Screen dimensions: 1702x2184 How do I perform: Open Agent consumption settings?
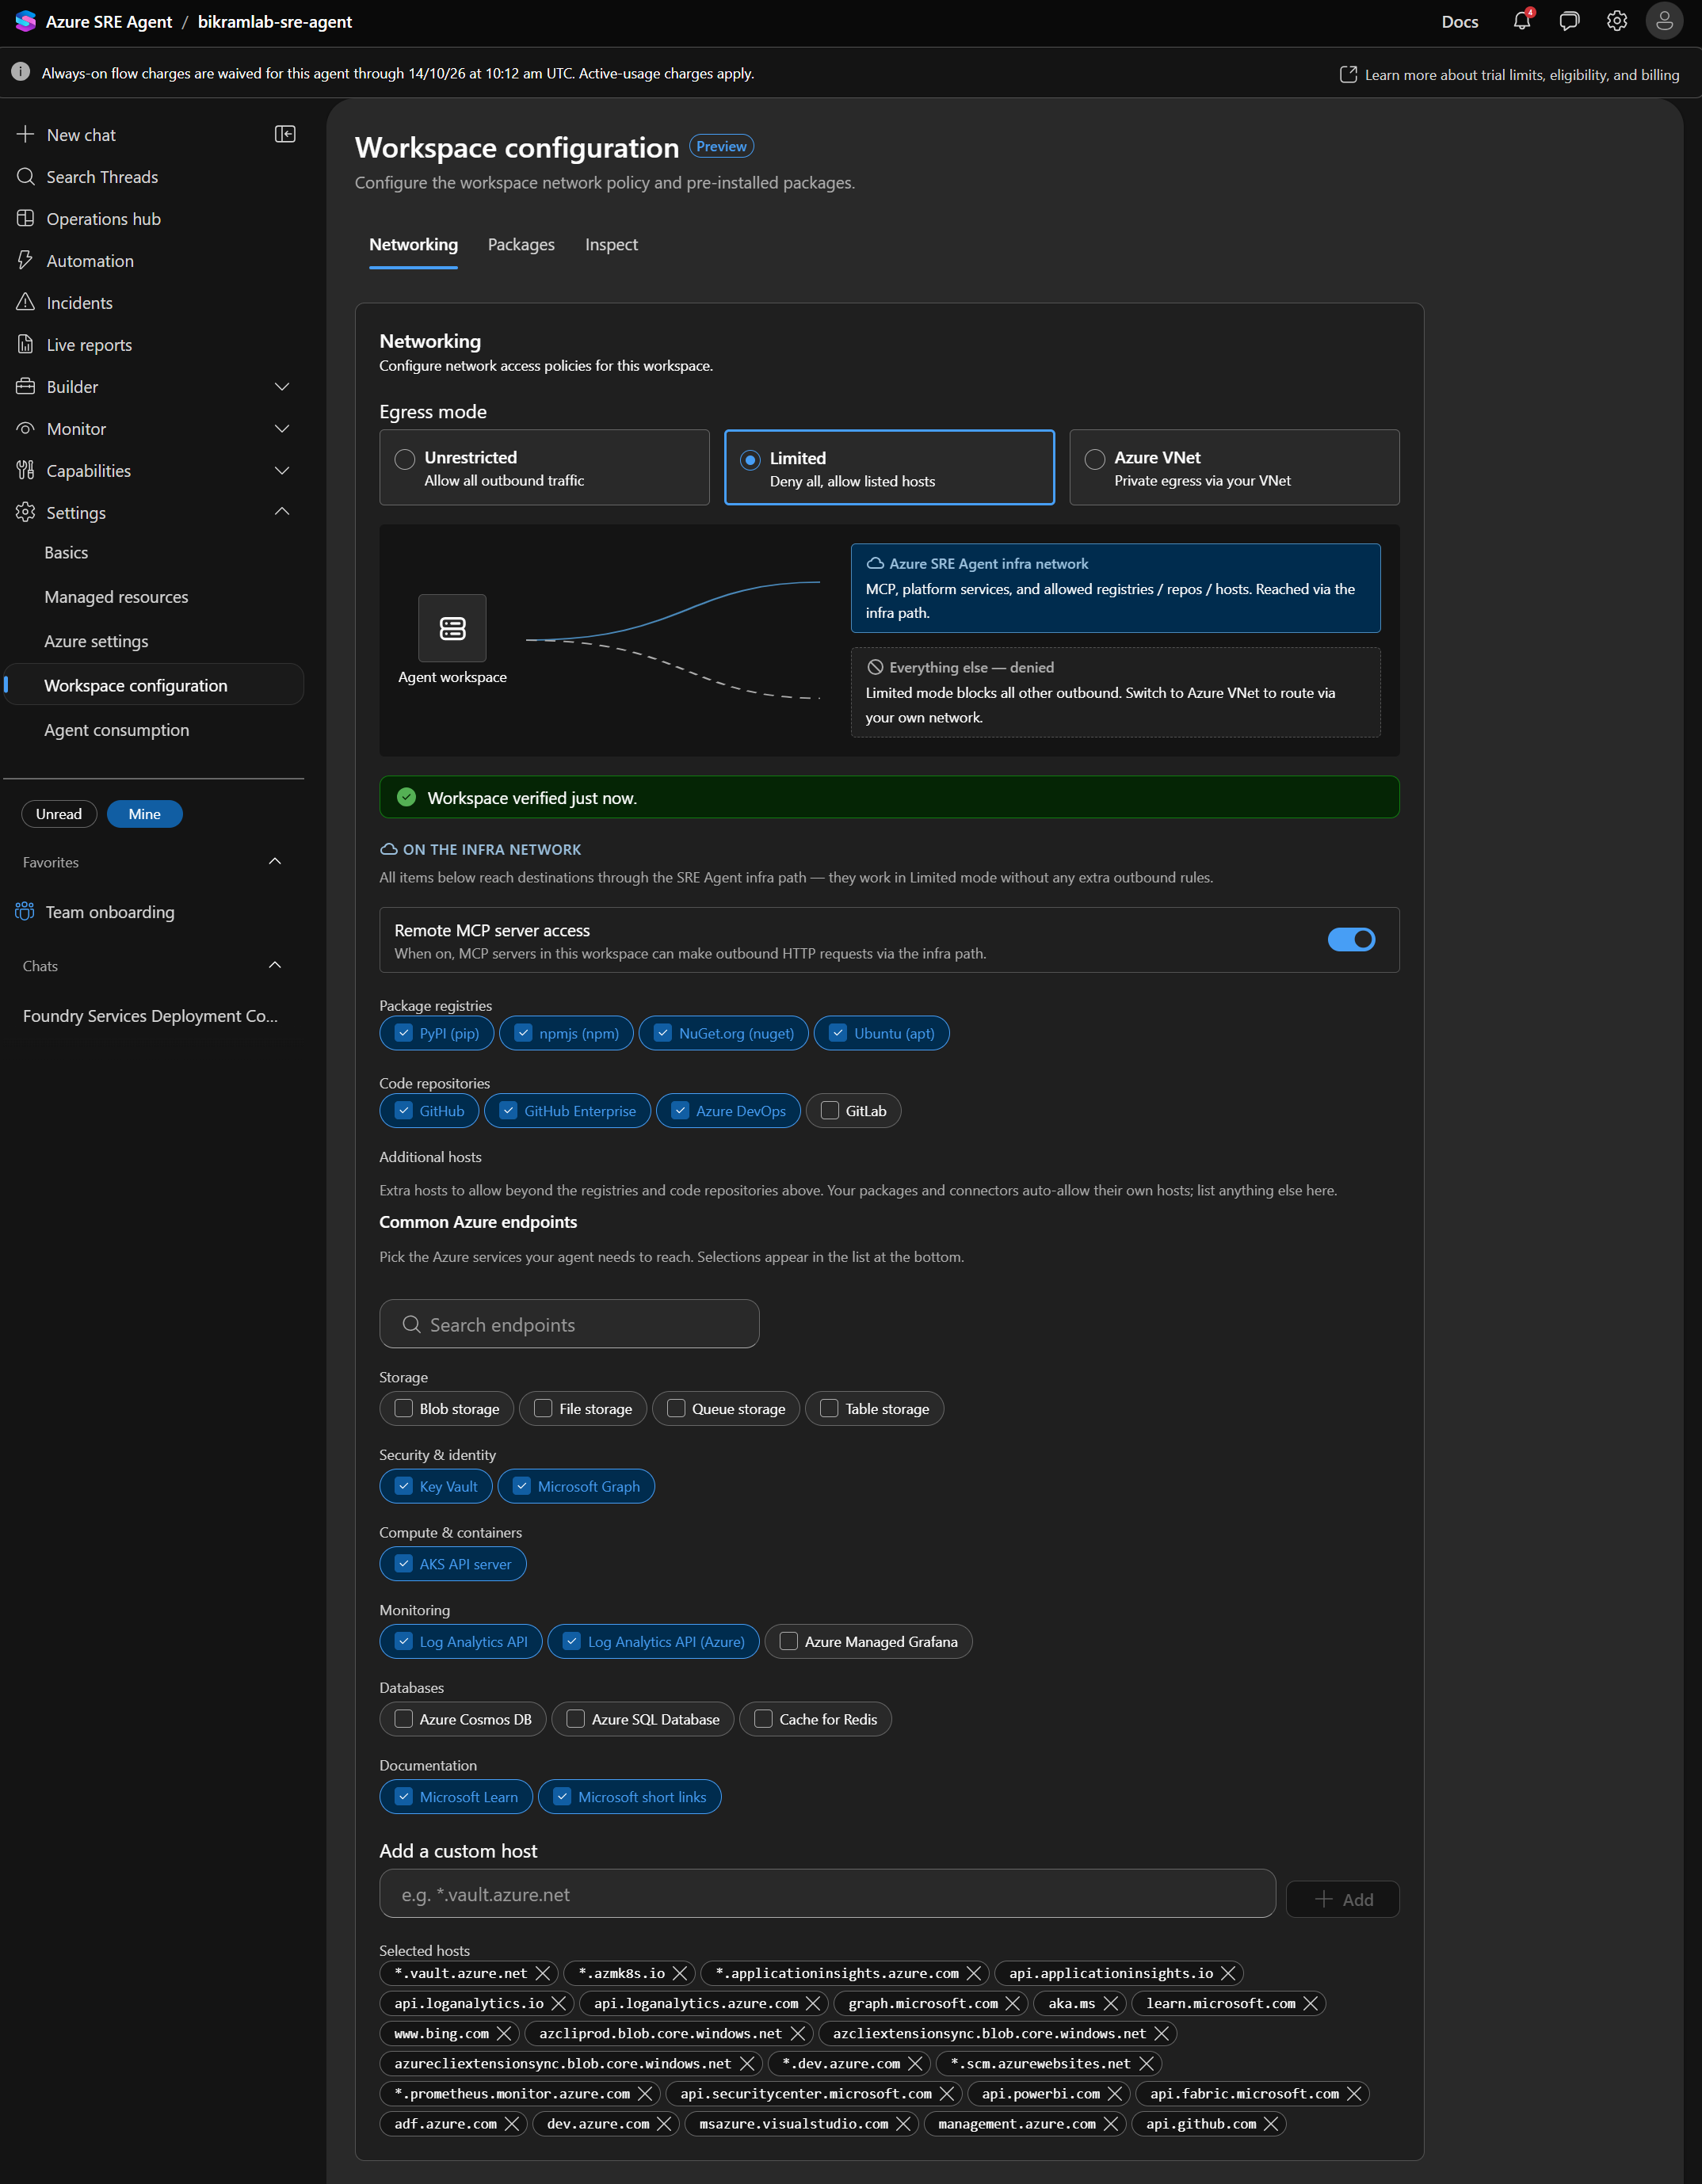[x=117, y=730]
